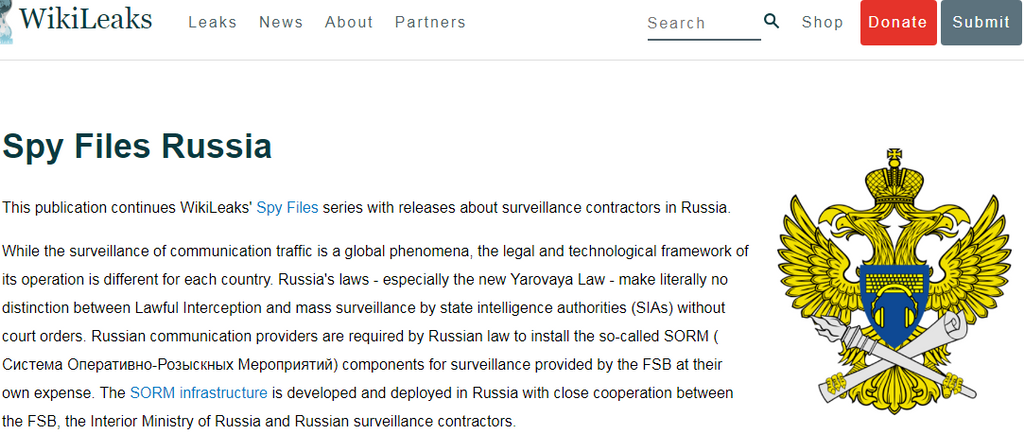
Task: Open the SORM infrastructure link
Action: pyautogui.click(x=198, y=392)
